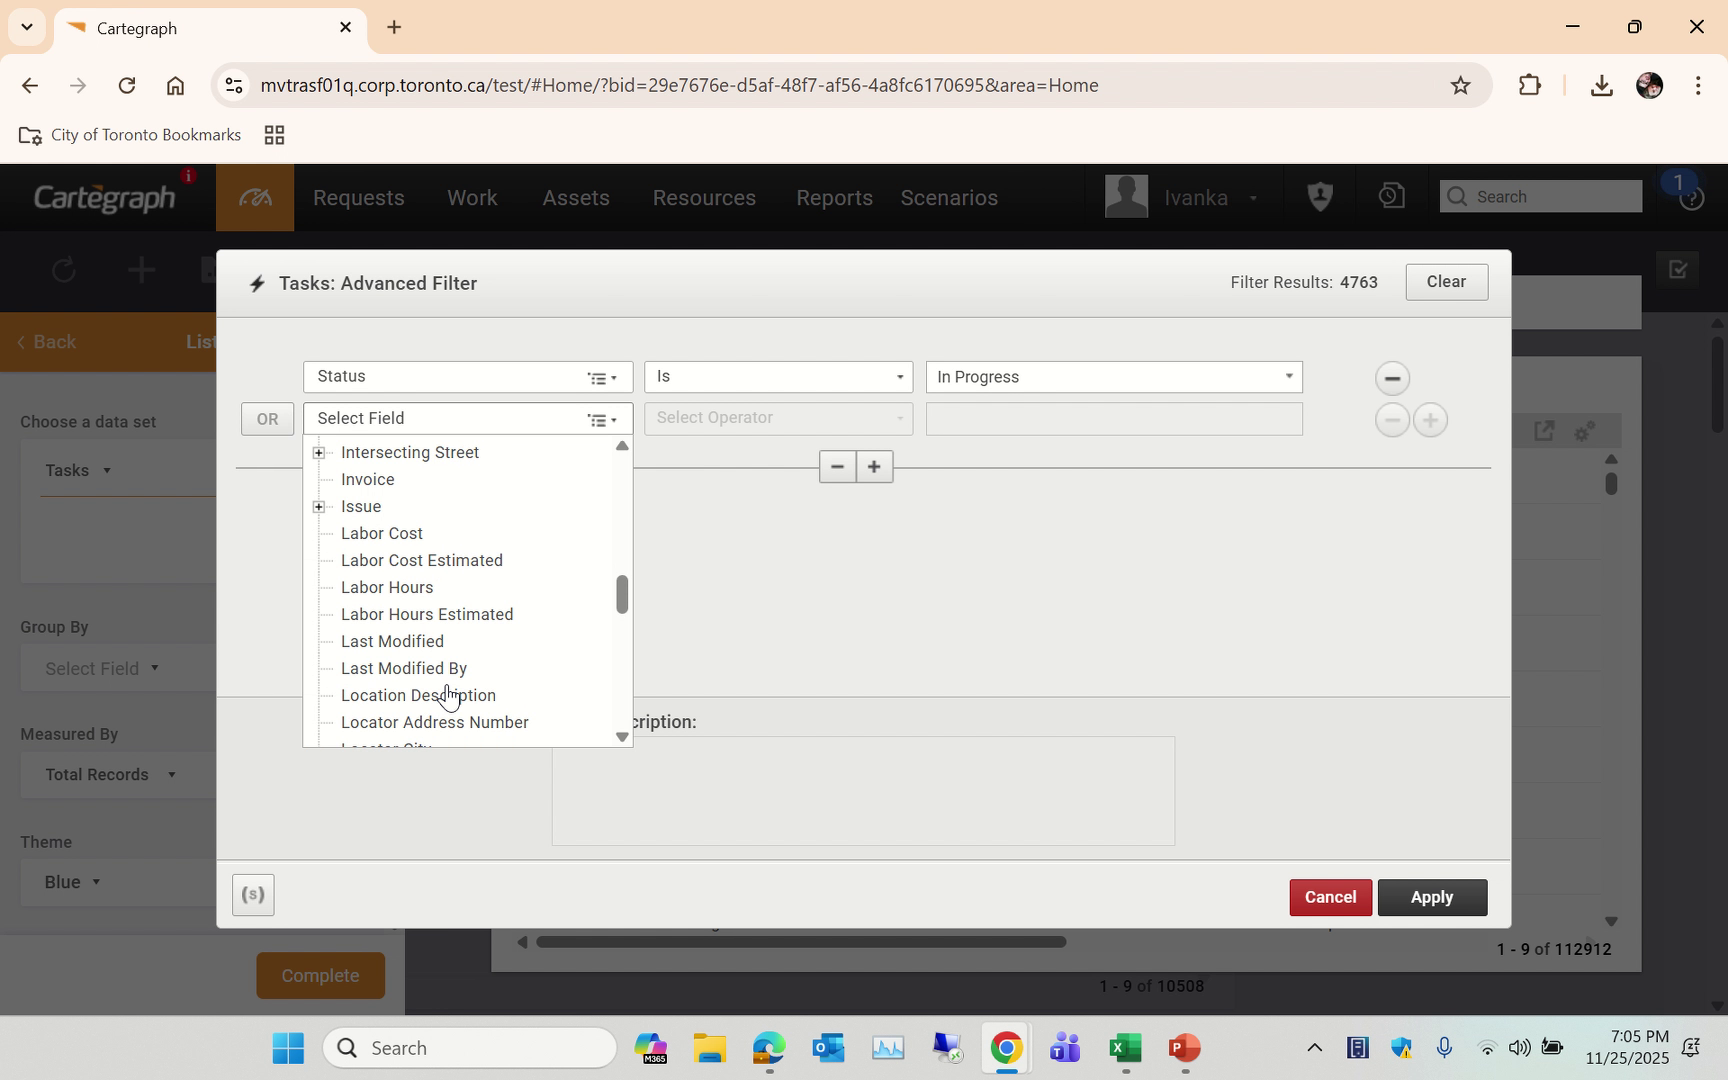This screenshot has width=1728, height=1080.
Task: Expand the Issue field tree node
Action: pos(319,506)
